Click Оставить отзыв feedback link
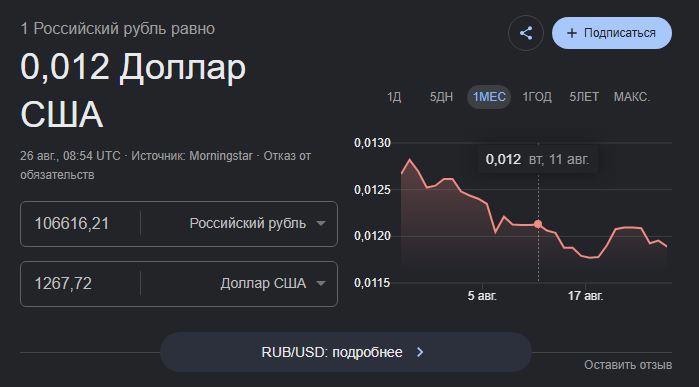Screen dimensions: 699x387 pos(628,365)
